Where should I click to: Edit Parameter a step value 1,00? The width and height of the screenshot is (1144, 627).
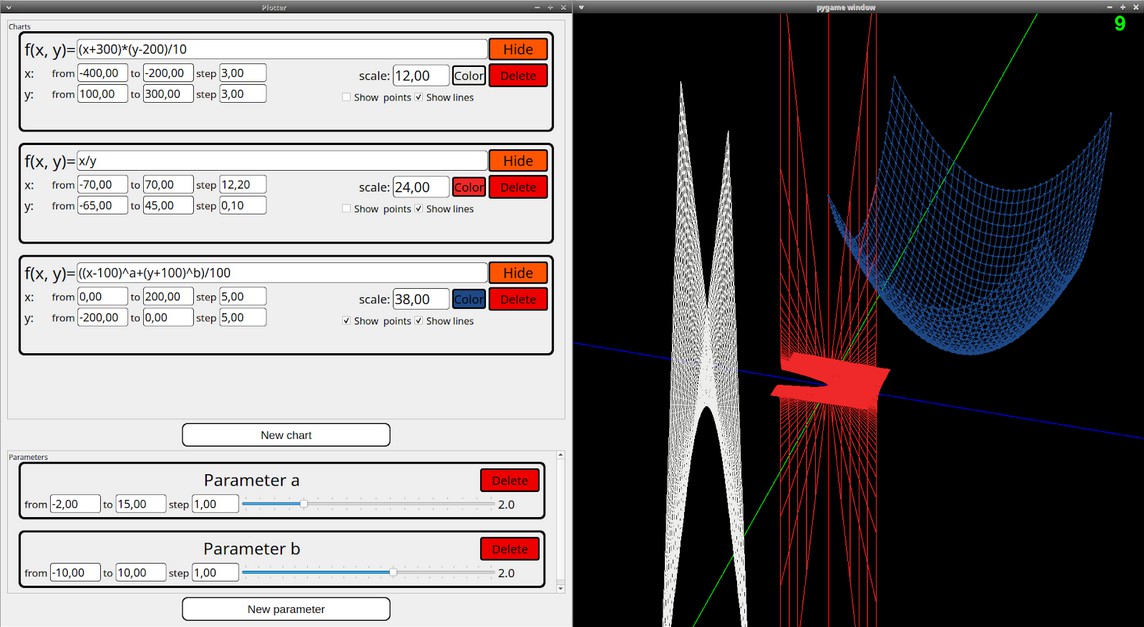pyautogui.click(x=215, y=504)
